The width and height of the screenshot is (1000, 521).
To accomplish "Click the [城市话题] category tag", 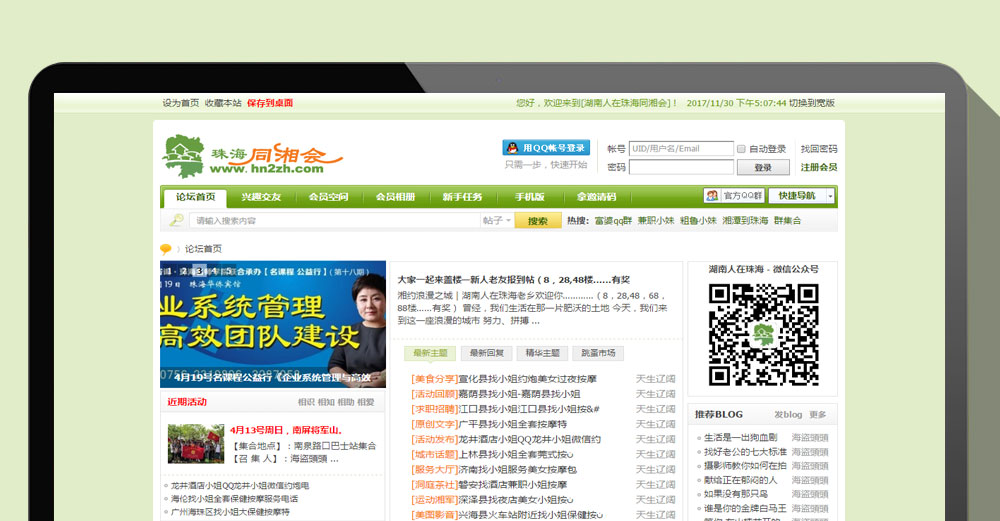I will tap(434, 454).
